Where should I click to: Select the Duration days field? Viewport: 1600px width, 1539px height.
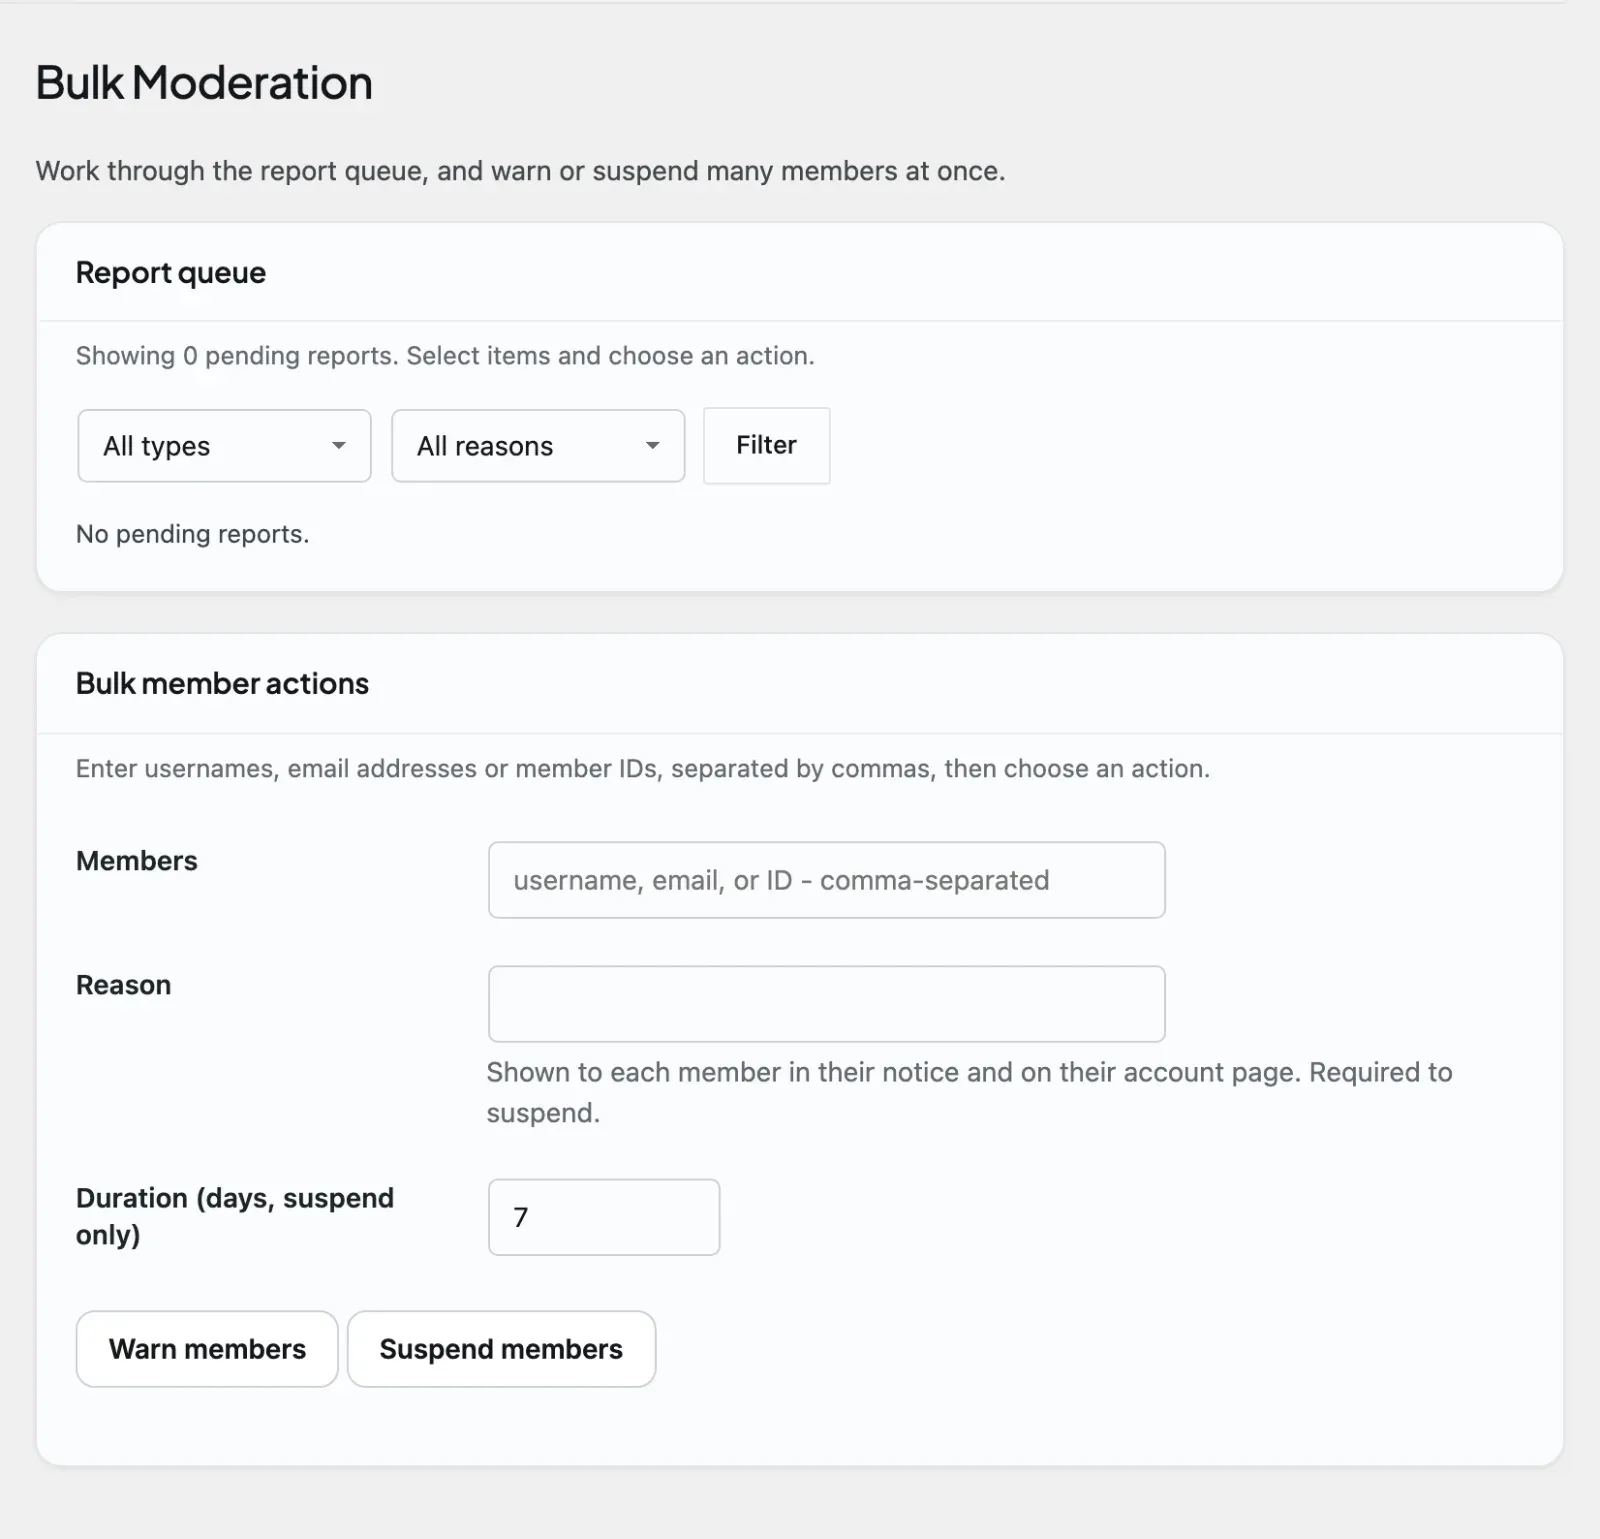[604, 1217]
